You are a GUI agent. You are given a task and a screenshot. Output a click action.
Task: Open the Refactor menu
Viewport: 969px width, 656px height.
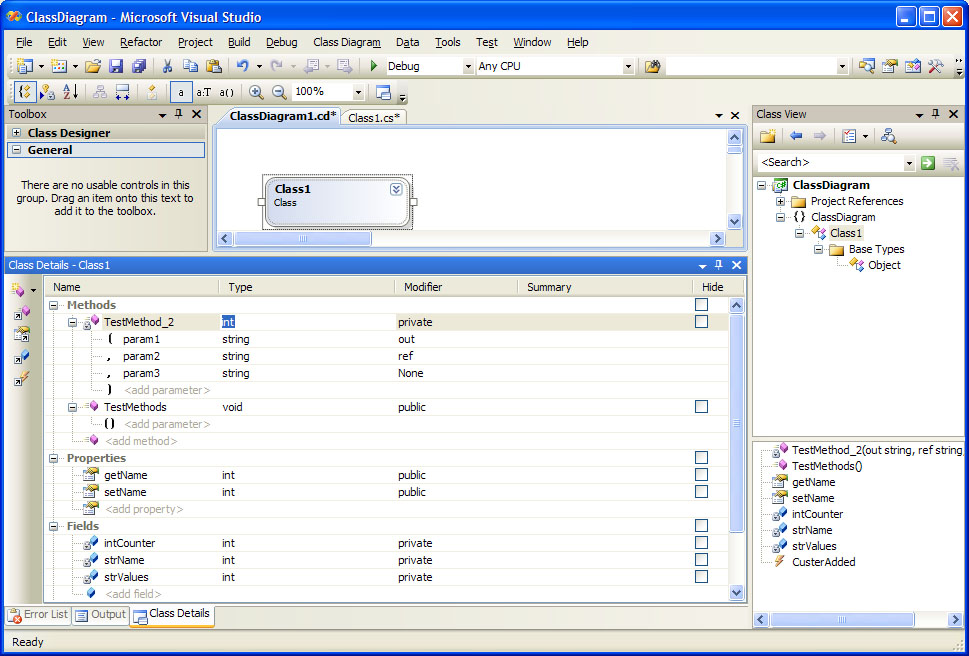click(141, 42)
